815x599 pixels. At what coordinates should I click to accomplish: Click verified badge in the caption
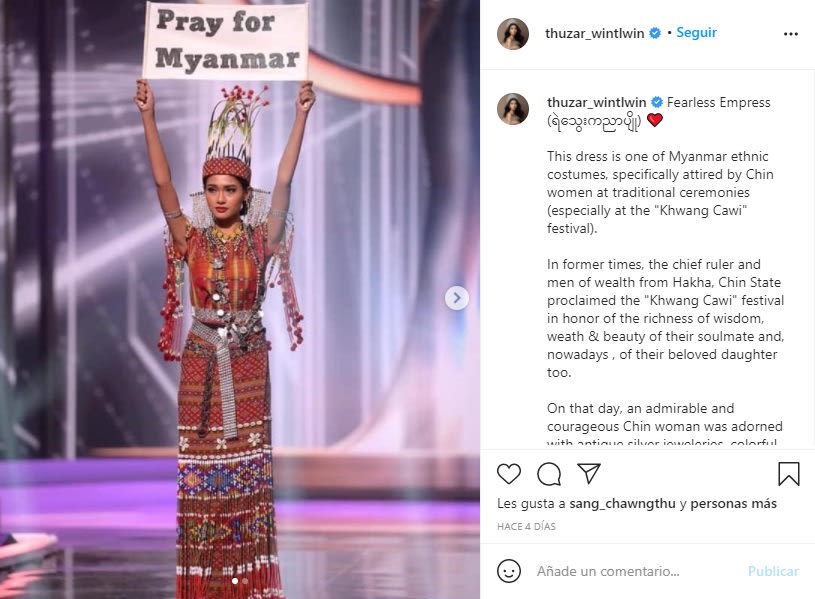click(x=657, y=102)
